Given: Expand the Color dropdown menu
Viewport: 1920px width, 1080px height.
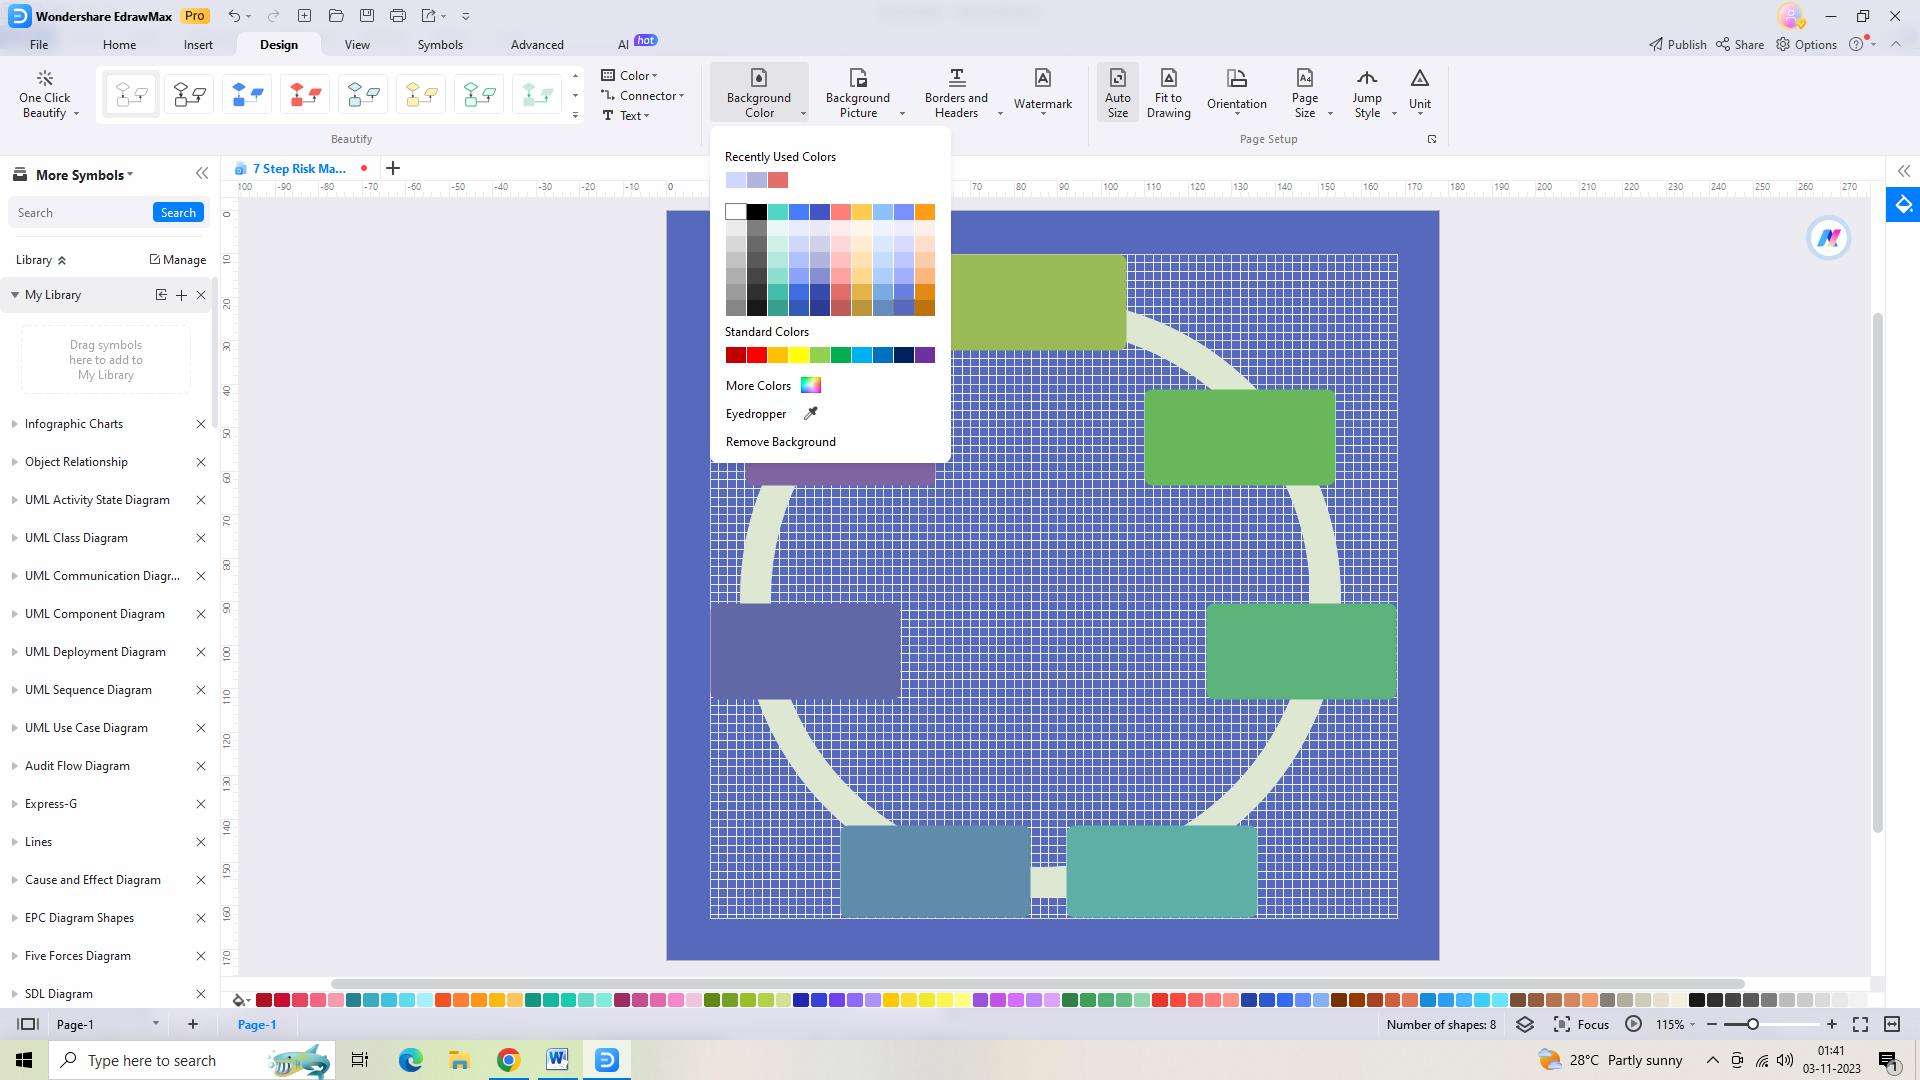Looking at the screenshot, I should coord(632,74).
